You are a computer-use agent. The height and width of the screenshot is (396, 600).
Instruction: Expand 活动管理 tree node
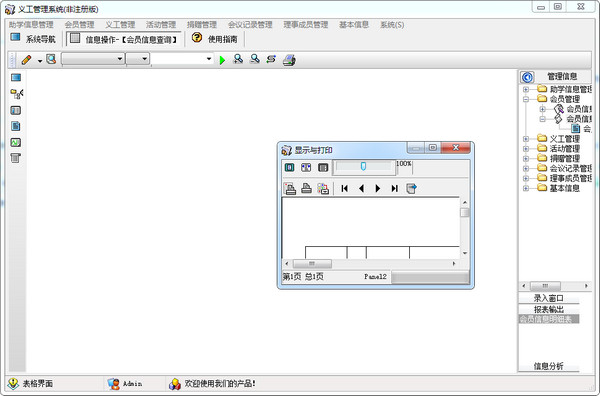click(x=526, y=149)
